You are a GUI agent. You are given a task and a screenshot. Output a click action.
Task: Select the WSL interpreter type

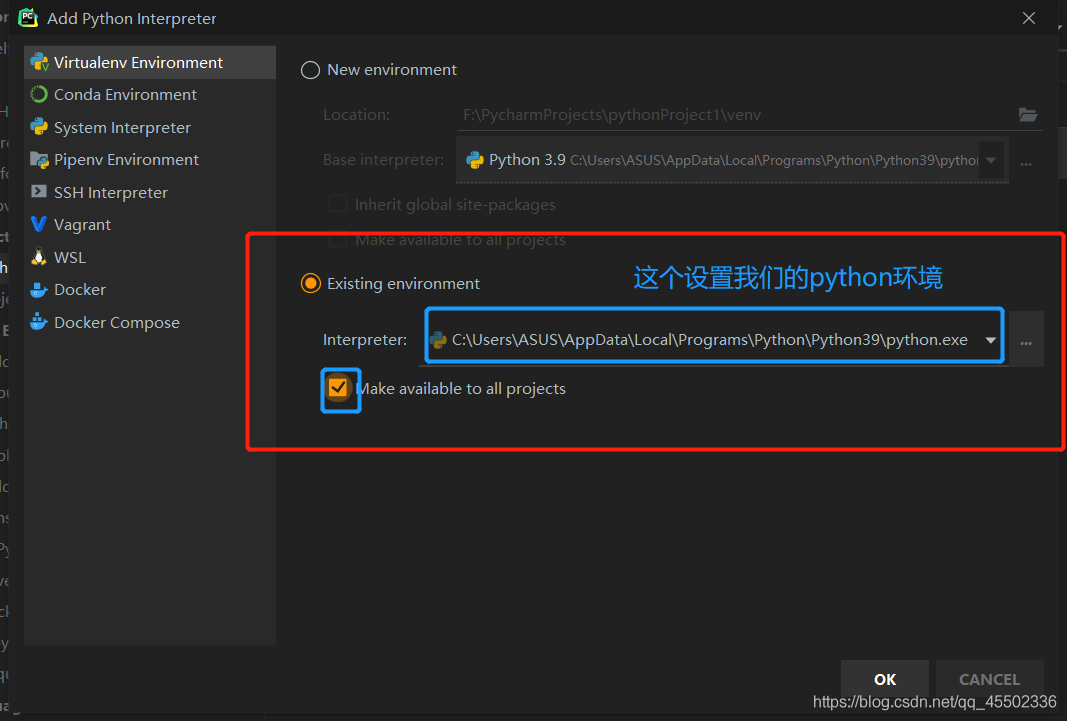[x=150, y=257]
